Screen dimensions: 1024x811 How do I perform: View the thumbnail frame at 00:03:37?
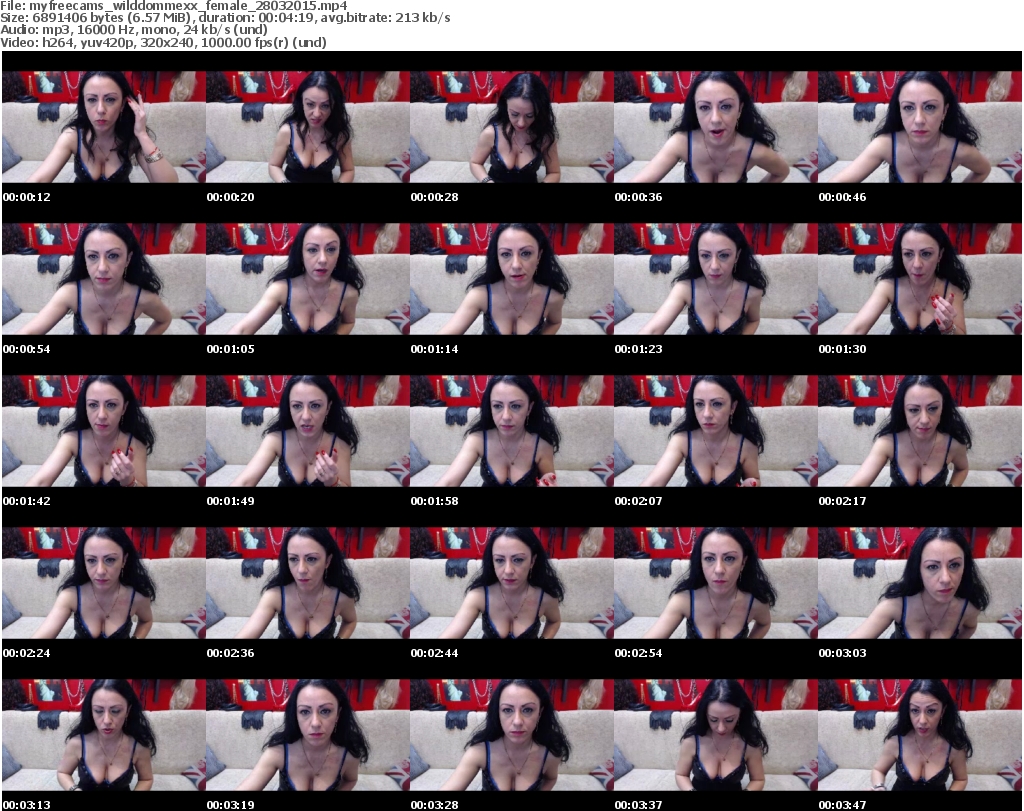pos(716,735)
